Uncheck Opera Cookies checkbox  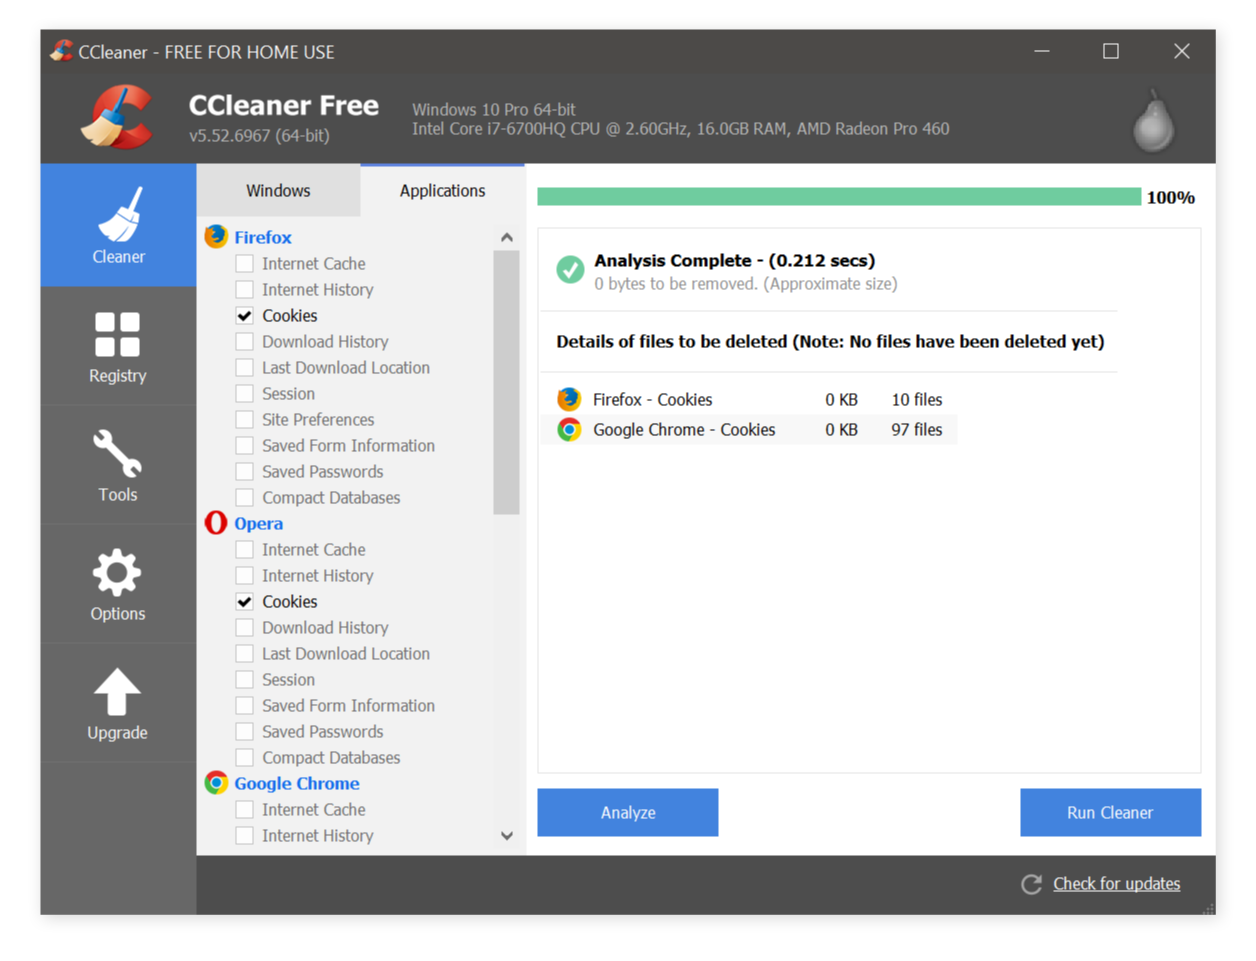[244, 601]
